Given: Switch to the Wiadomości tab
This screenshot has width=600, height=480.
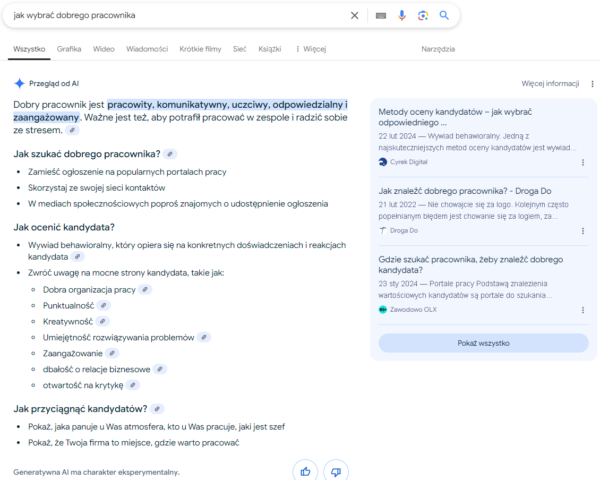Looking at the screenshot, I should [x=147, y=49].
